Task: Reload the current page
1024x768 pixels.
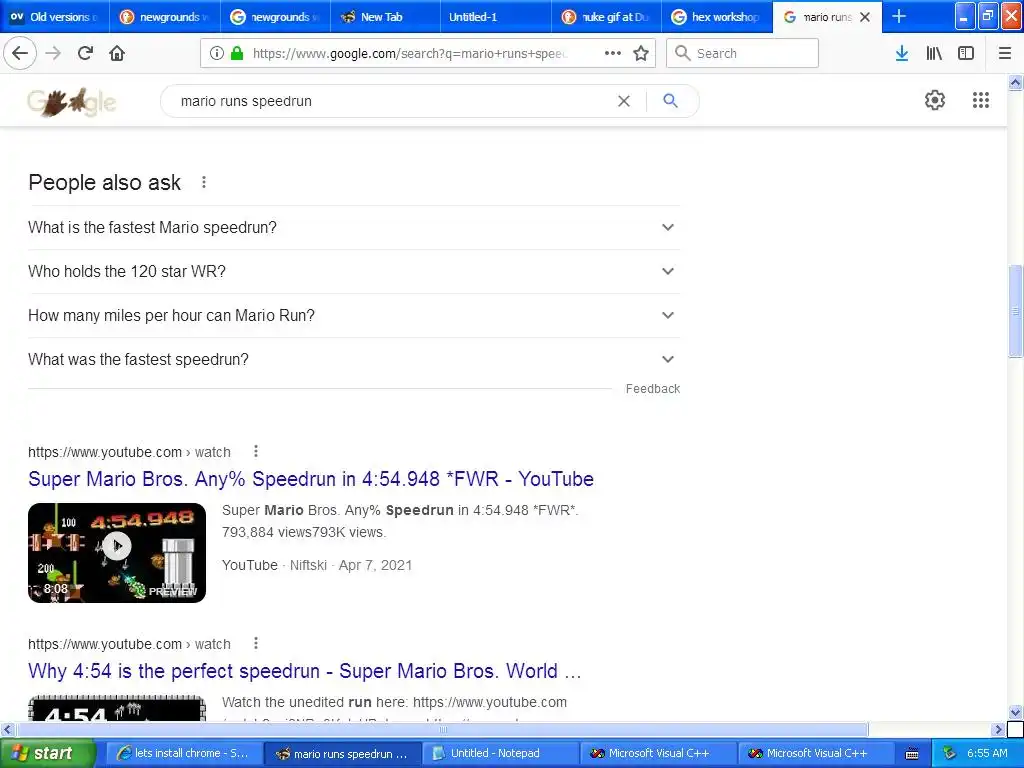Action: (x=85, y=53)
